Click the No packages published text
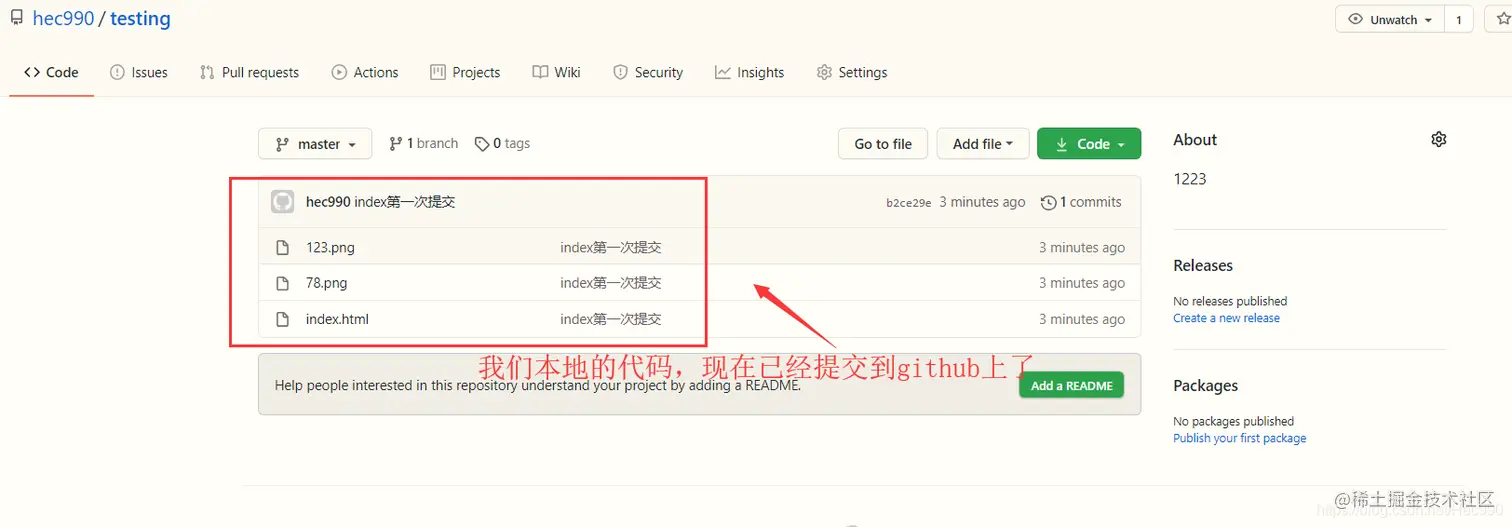Viewport: 1512px width, 527px height. pyautogui.click(x=1233, y=421)
